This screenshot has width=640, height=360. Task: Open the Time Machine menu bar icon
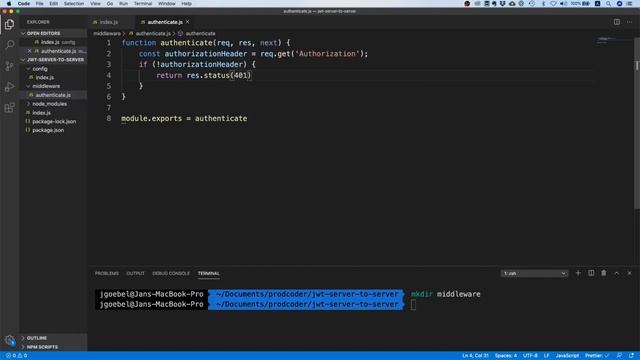(532, 4)
